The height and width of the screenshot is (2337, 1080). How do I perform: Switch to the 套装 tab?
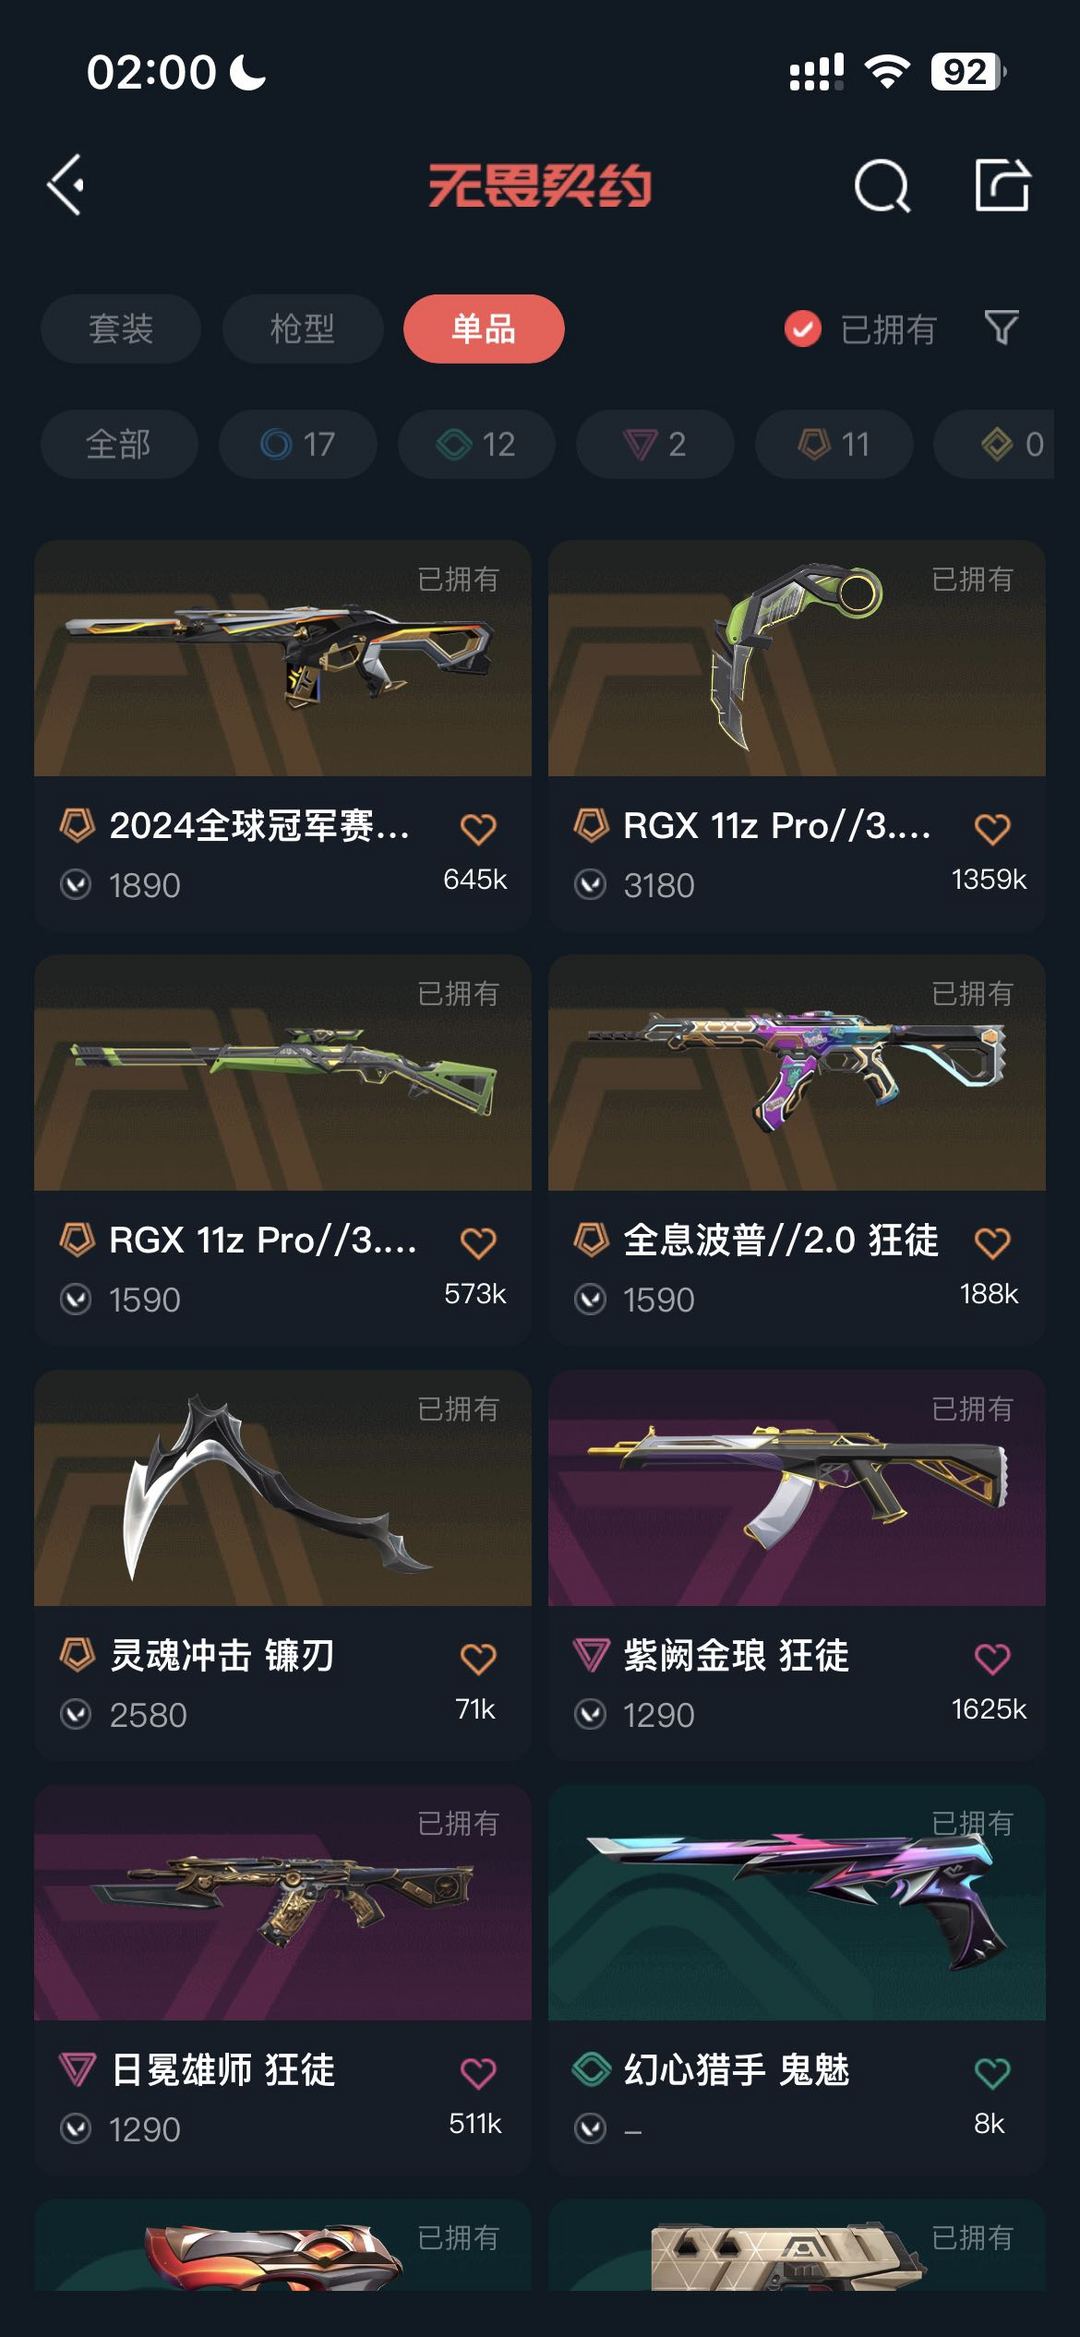tap(121, 329)
